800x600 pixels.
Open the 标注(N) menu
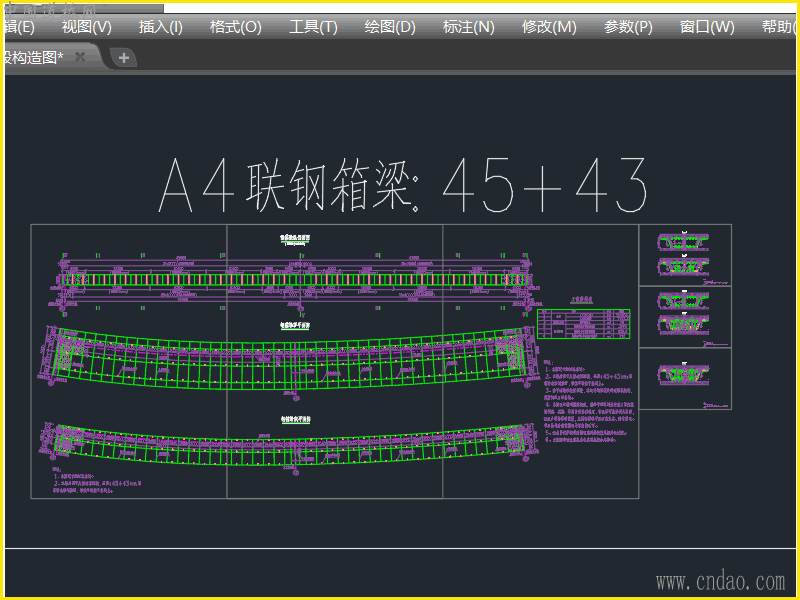click(x=469, y=27)
